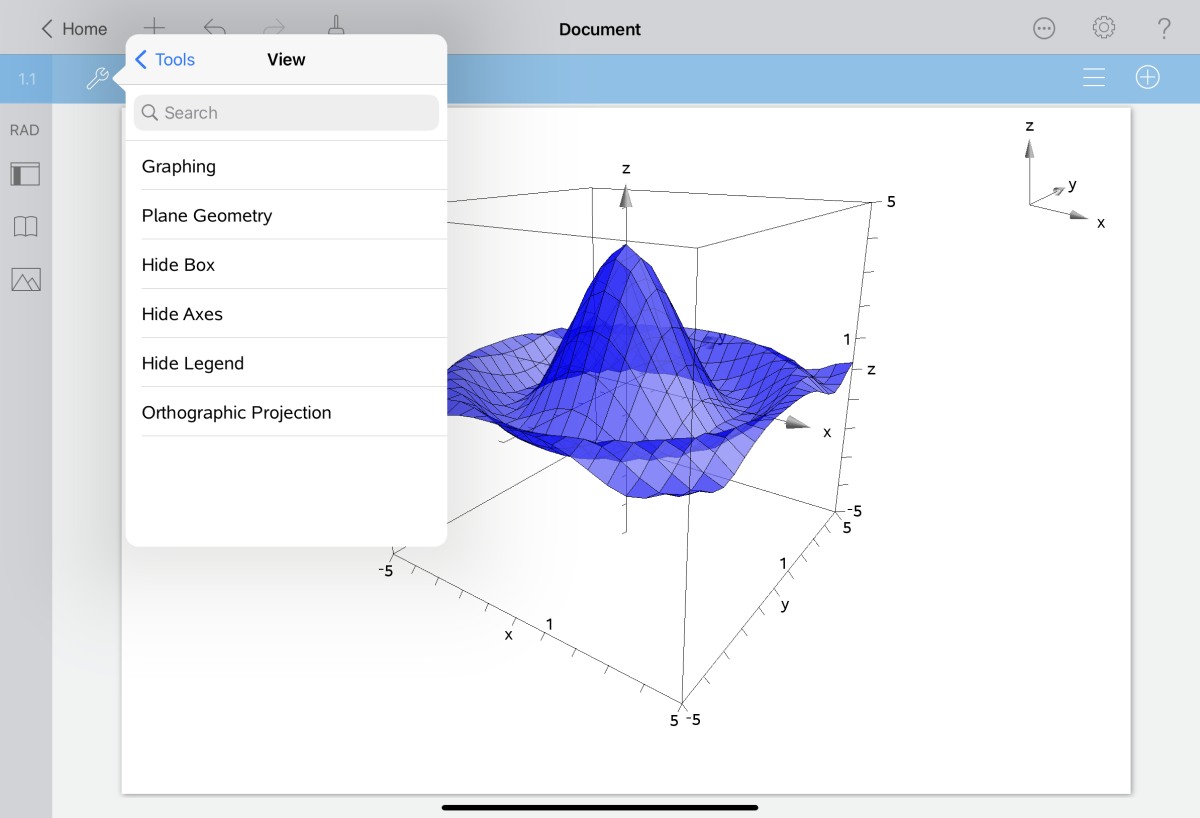The image size is (1200, 818).
Task: Return Home using back chevron
Action: [x=73, y=29]
